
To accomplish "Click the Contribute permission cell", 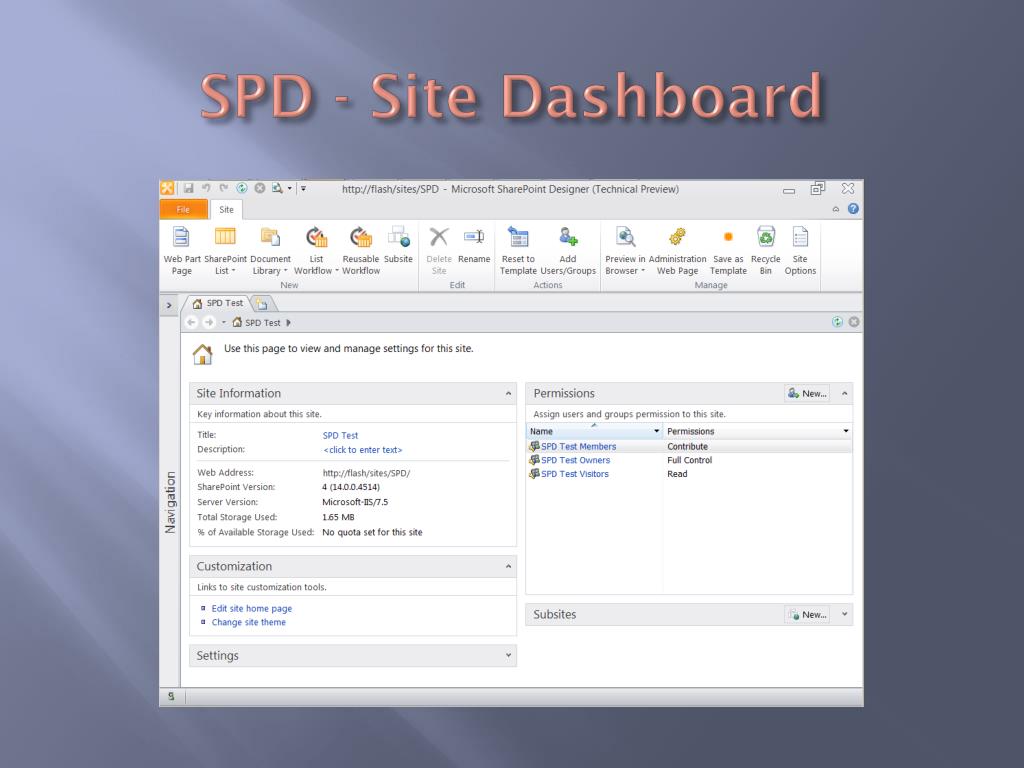I will coord(687,447).
